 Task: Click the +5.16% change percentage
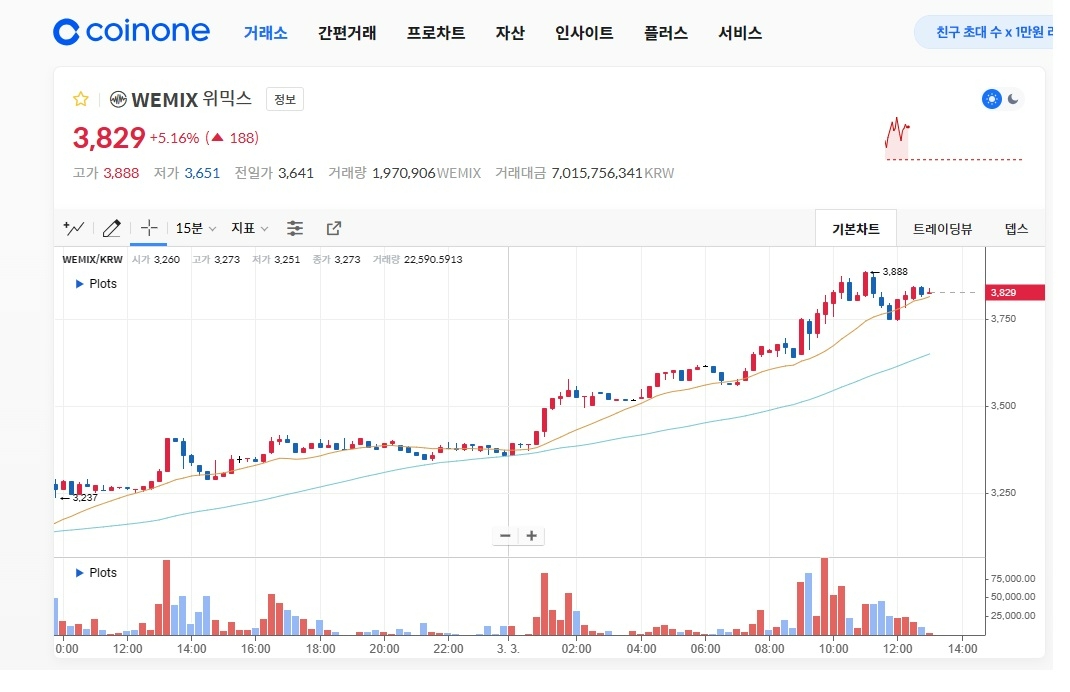(175, 138)
